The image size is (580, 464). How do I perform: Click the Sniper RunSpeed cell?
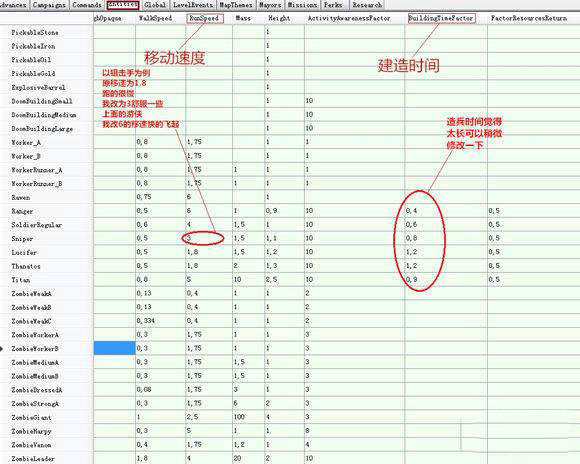click(209, 239)
